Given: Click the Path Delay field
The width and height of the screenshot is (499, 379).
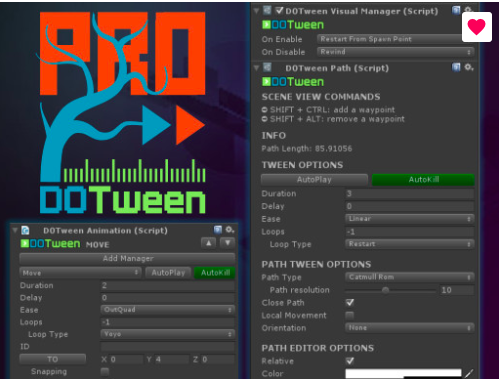Looking at the screenshot, I should point(410,206).
